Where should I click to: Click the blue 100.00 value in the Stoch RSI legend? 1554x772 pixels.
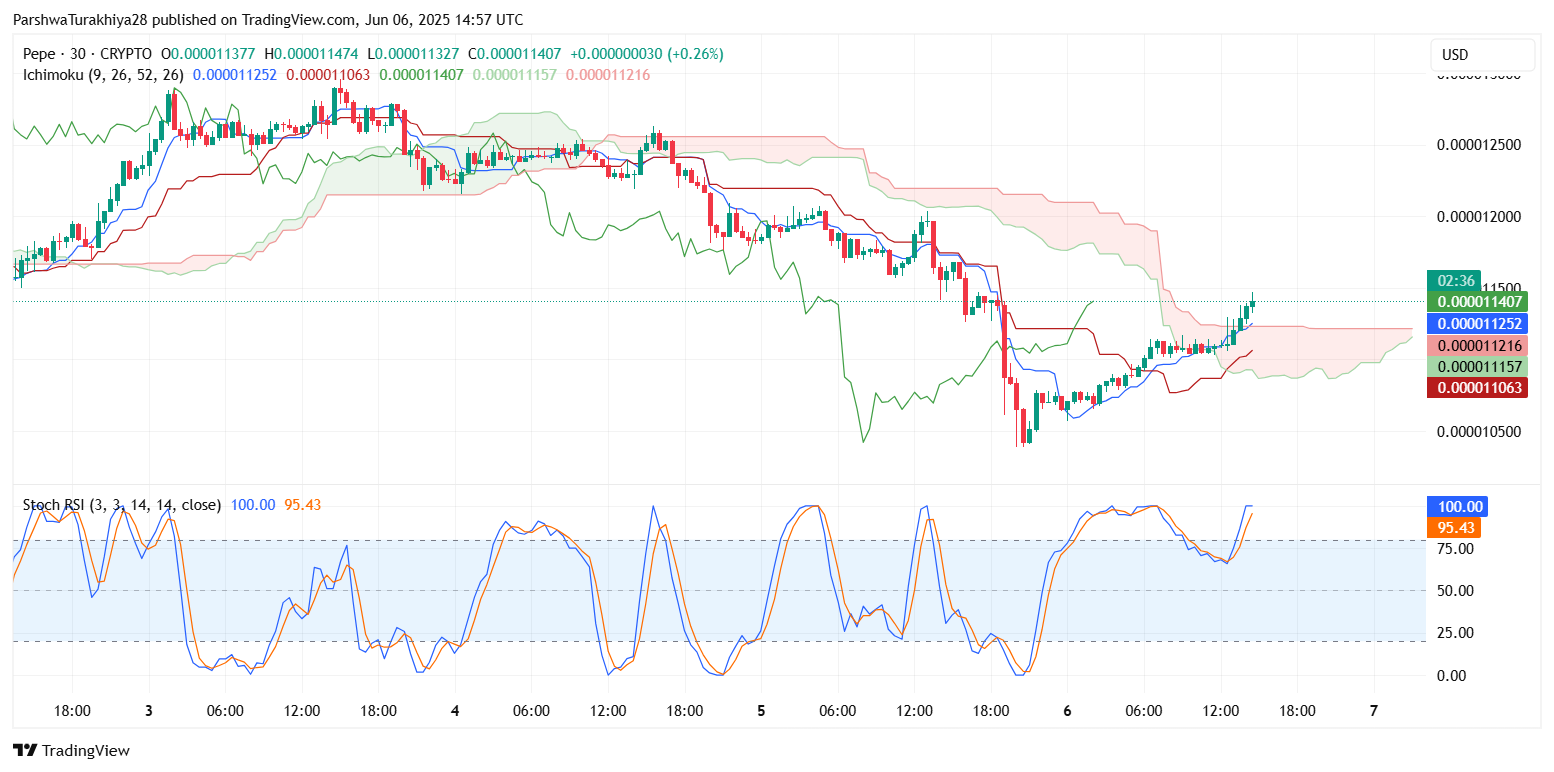pos(253,505)
